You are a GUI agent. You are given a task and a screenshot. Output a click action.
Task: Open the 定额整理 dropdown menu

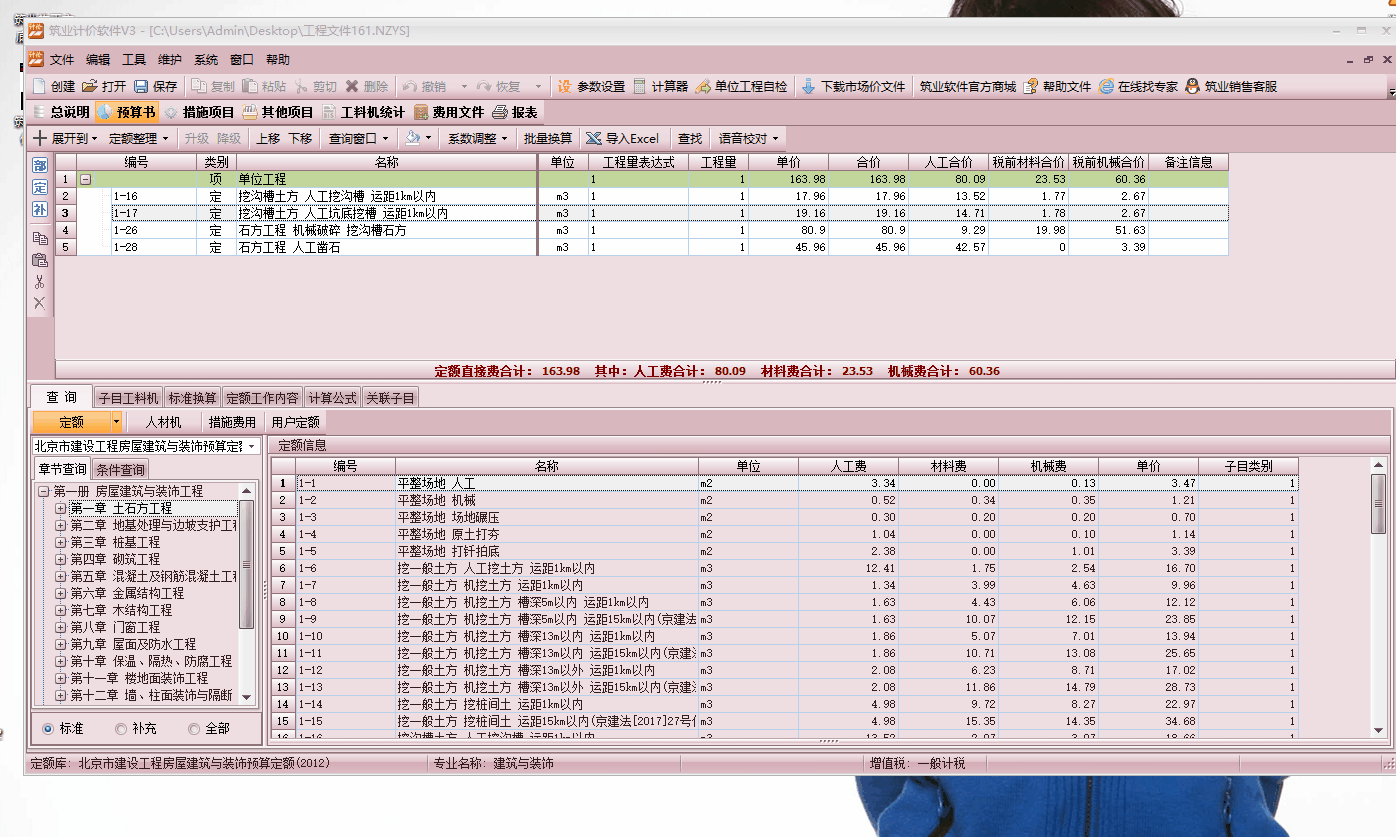click(139, 139)
